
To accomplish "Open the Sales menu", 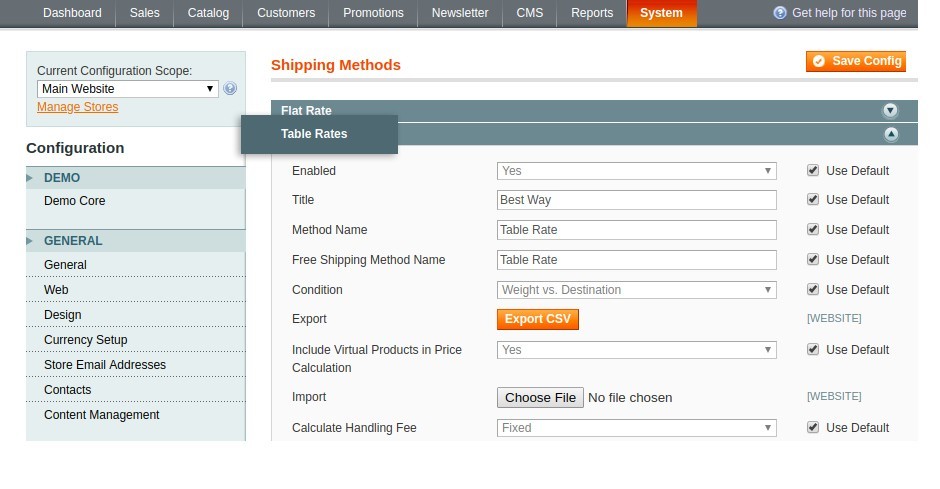I will 144,13.
